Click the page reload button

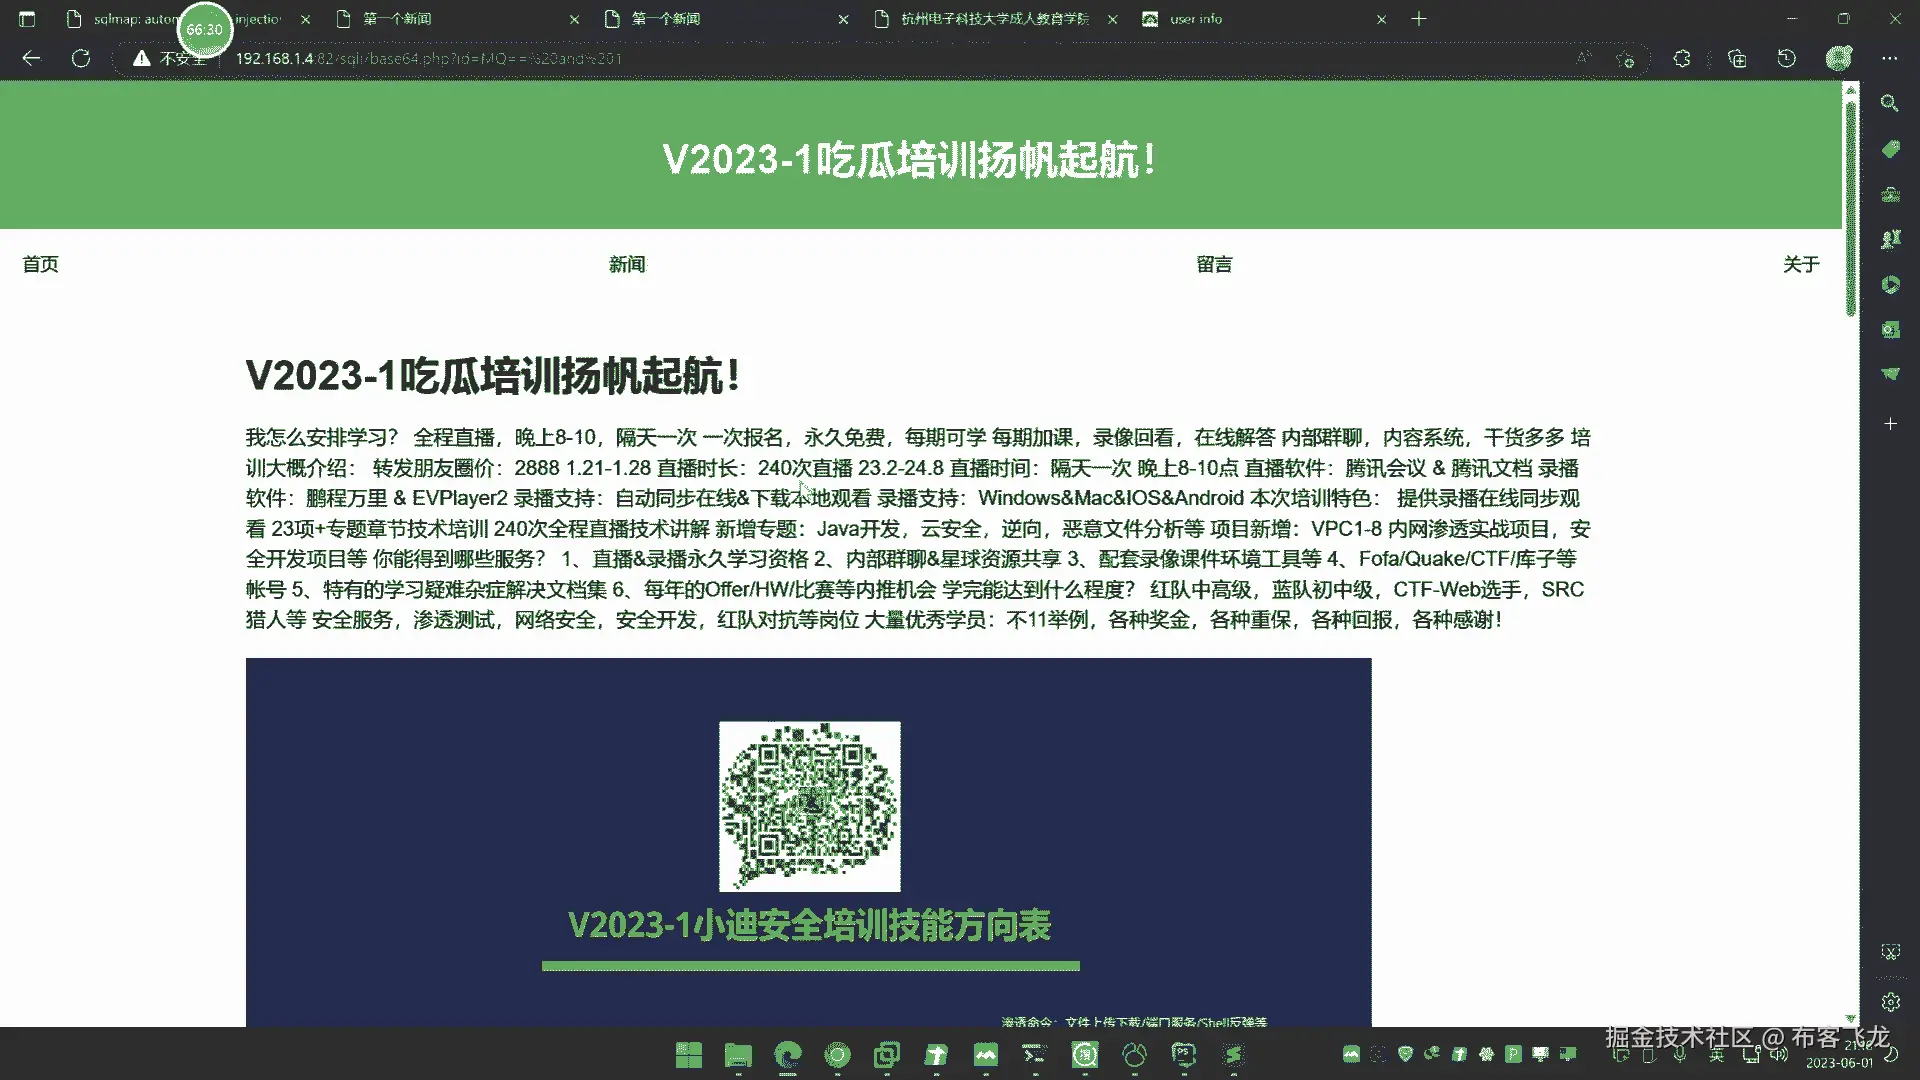coord(81,59)
